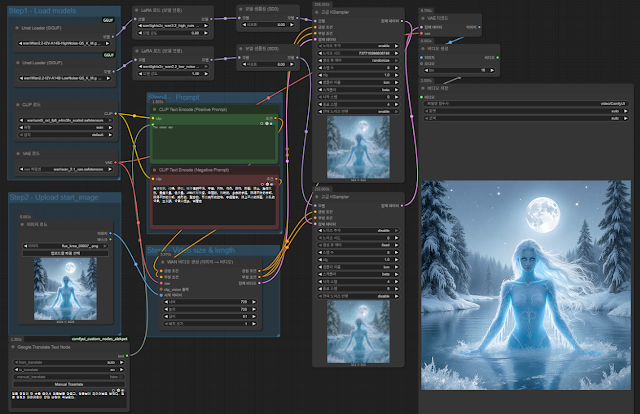This screenshot has height=414, width=640.
Task: Click the Positive Prompt text area
Action: [x=213, y=141]
